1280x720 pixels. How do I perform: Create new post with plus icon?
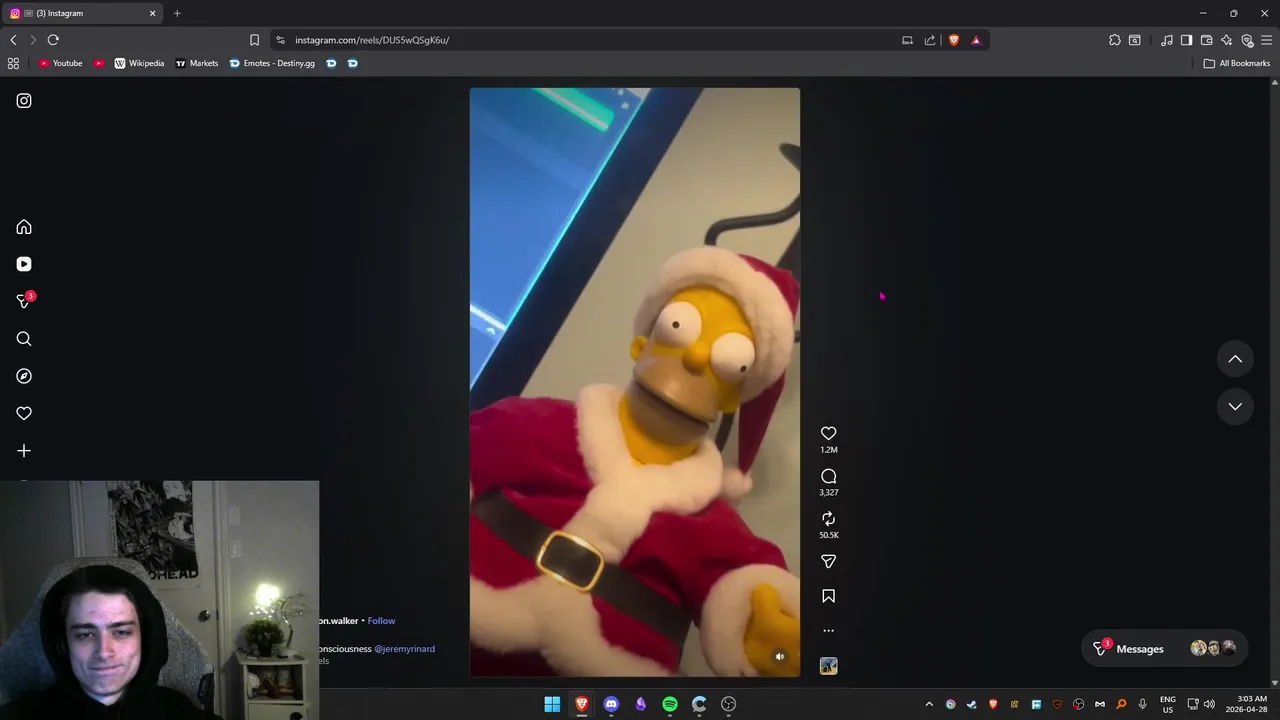24,451
